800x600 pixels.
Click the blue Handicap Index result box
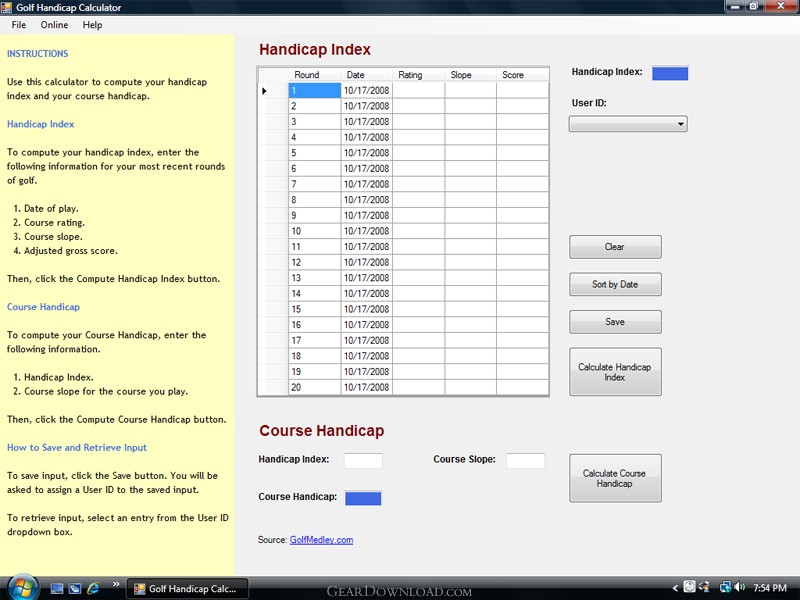pyautogui.click(x=670, y=73)
